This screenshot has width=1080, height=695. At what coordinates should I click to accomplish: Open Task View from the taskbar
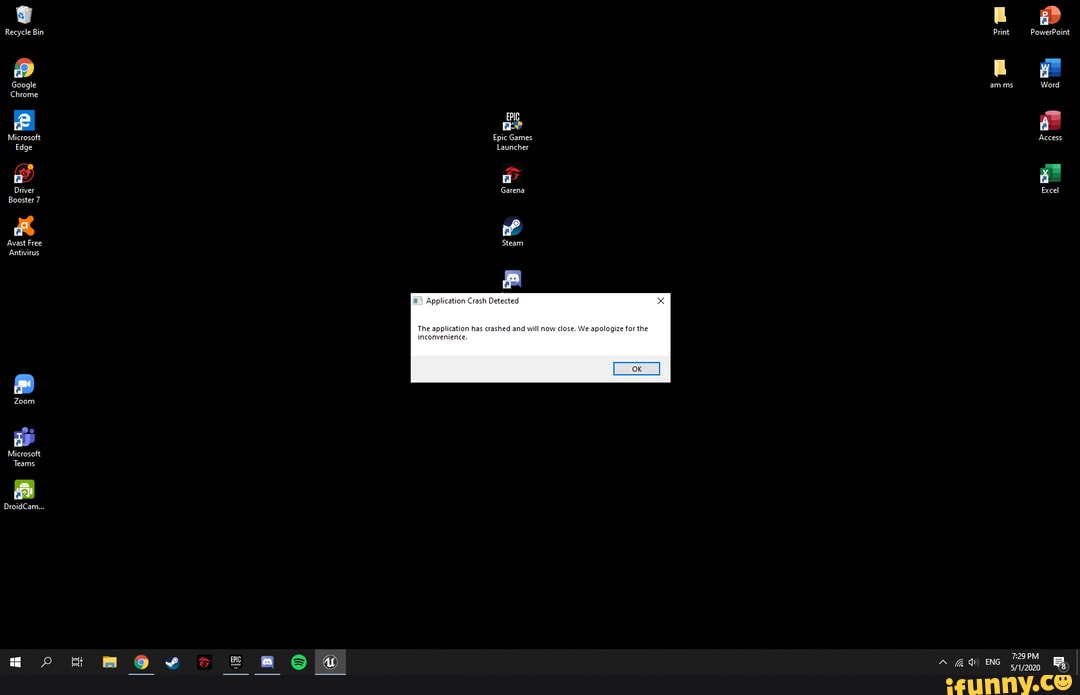76,662
